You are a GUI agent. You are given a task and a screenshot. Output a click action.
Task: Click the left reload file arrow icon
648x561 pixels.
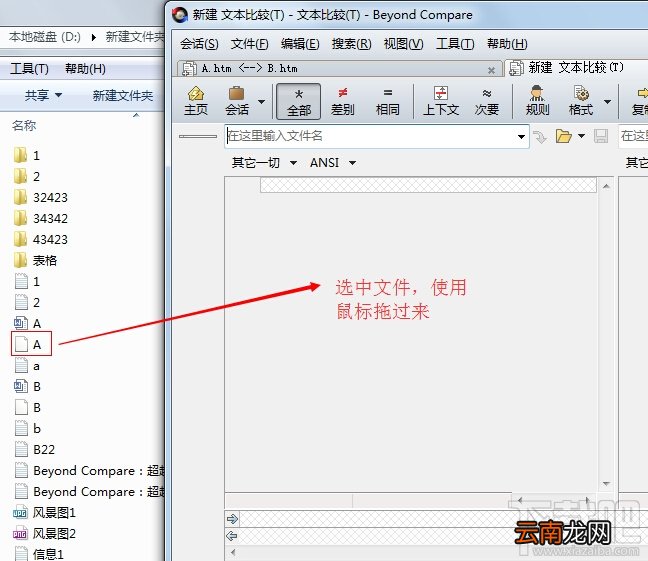(540, 136)
